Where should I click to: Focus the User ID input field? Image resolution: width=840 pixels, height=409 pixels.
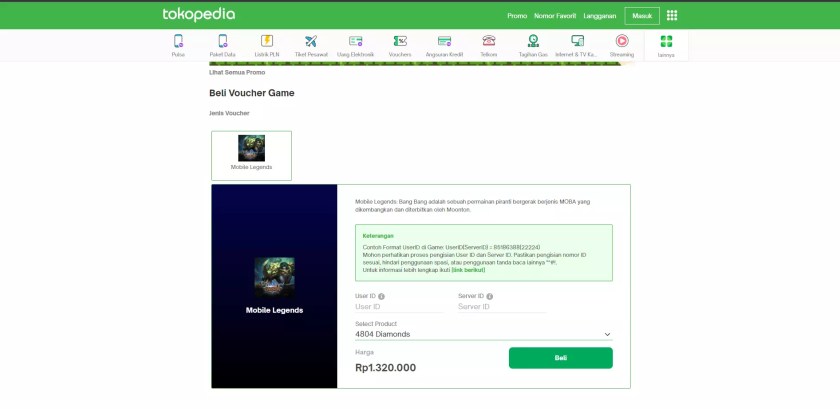[x=399, y=307]
